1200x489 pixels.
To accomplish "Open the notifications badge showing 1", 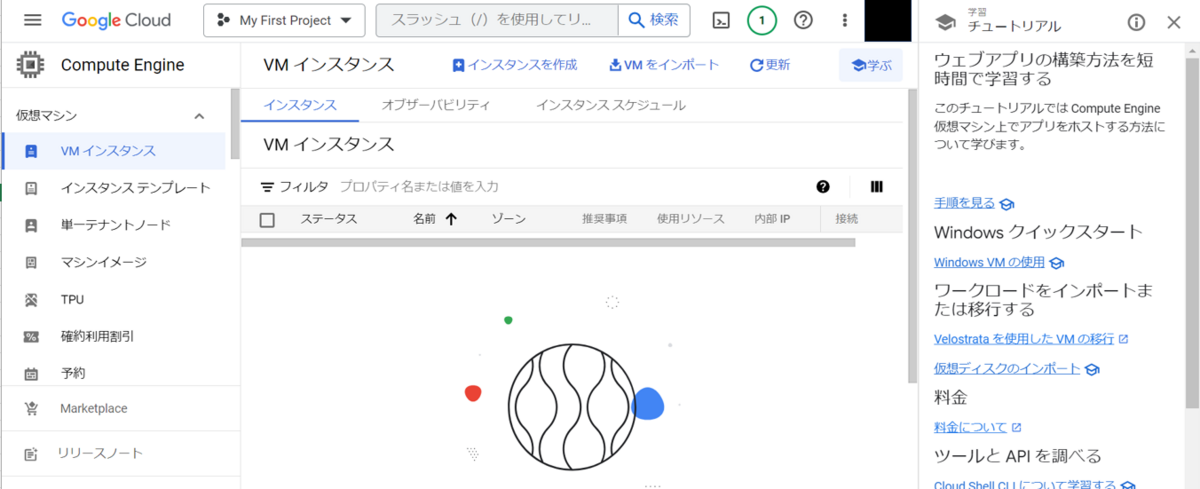I will (762, 20).
